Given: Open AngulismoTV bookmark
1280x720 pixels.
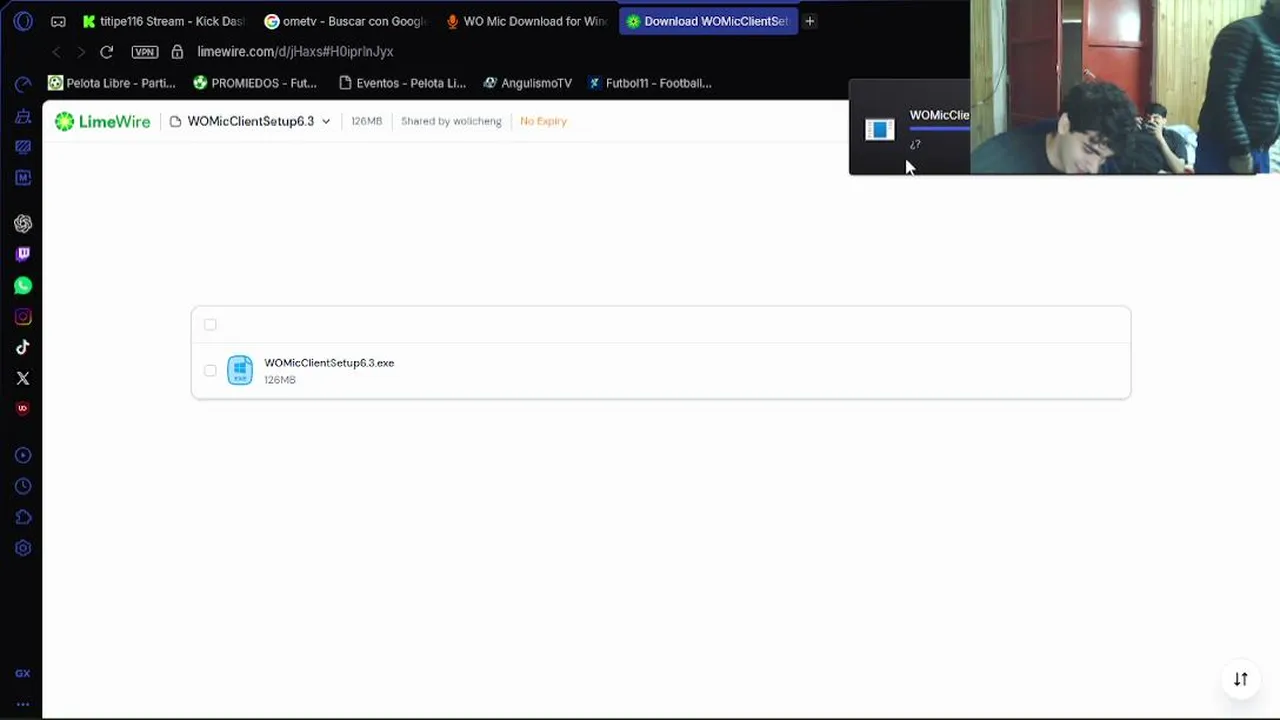Looking at the screenshot, I should (528, 83).
